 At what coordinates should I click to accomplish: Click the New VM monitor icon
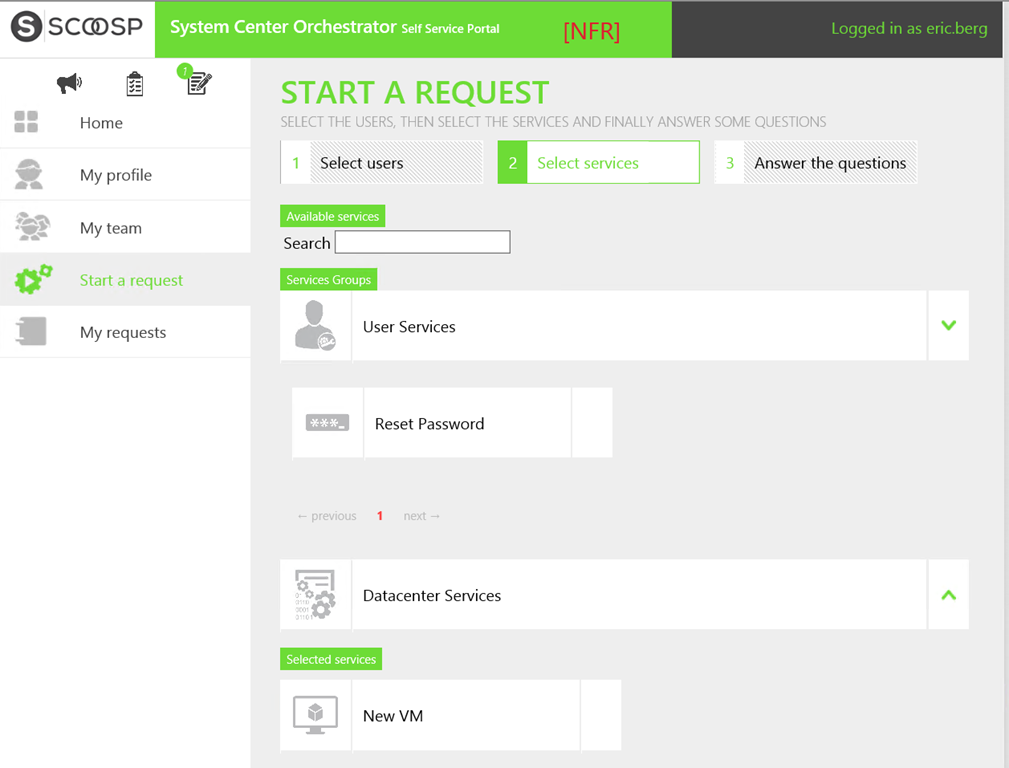pyautogui.click(x=315, y=716)
